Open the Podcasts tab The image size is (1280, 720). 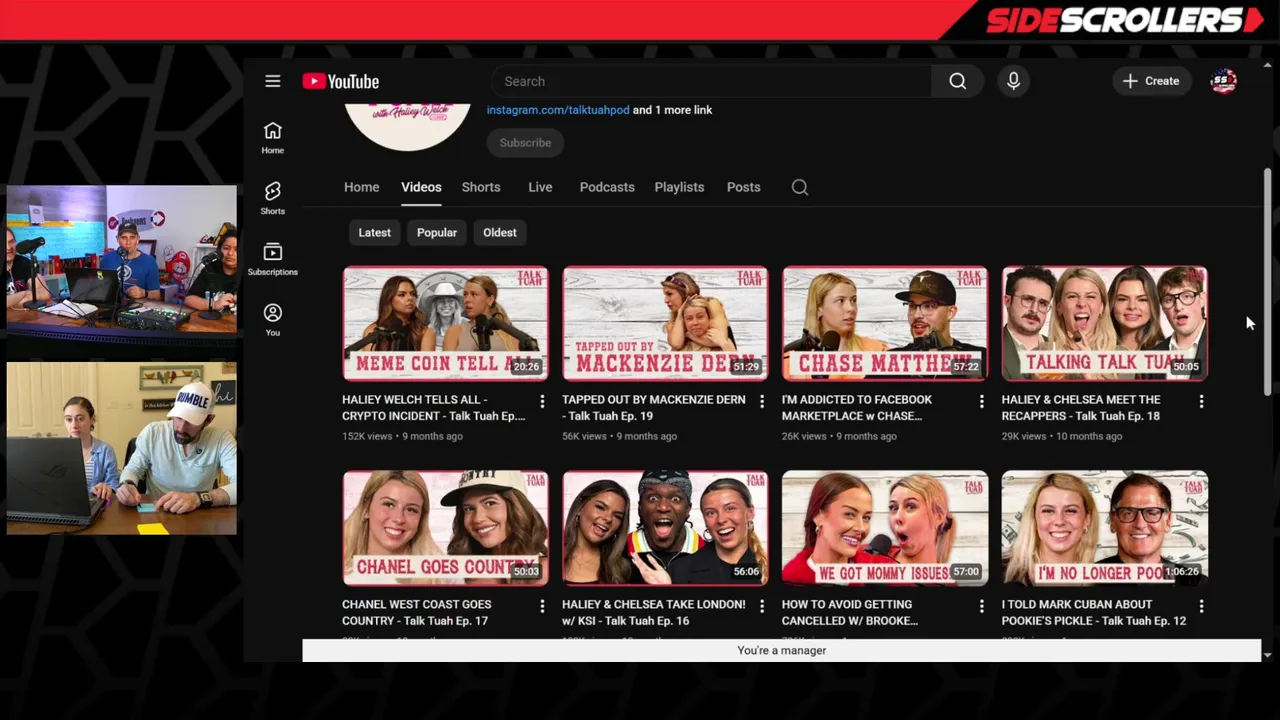click(x=607, y=187)
